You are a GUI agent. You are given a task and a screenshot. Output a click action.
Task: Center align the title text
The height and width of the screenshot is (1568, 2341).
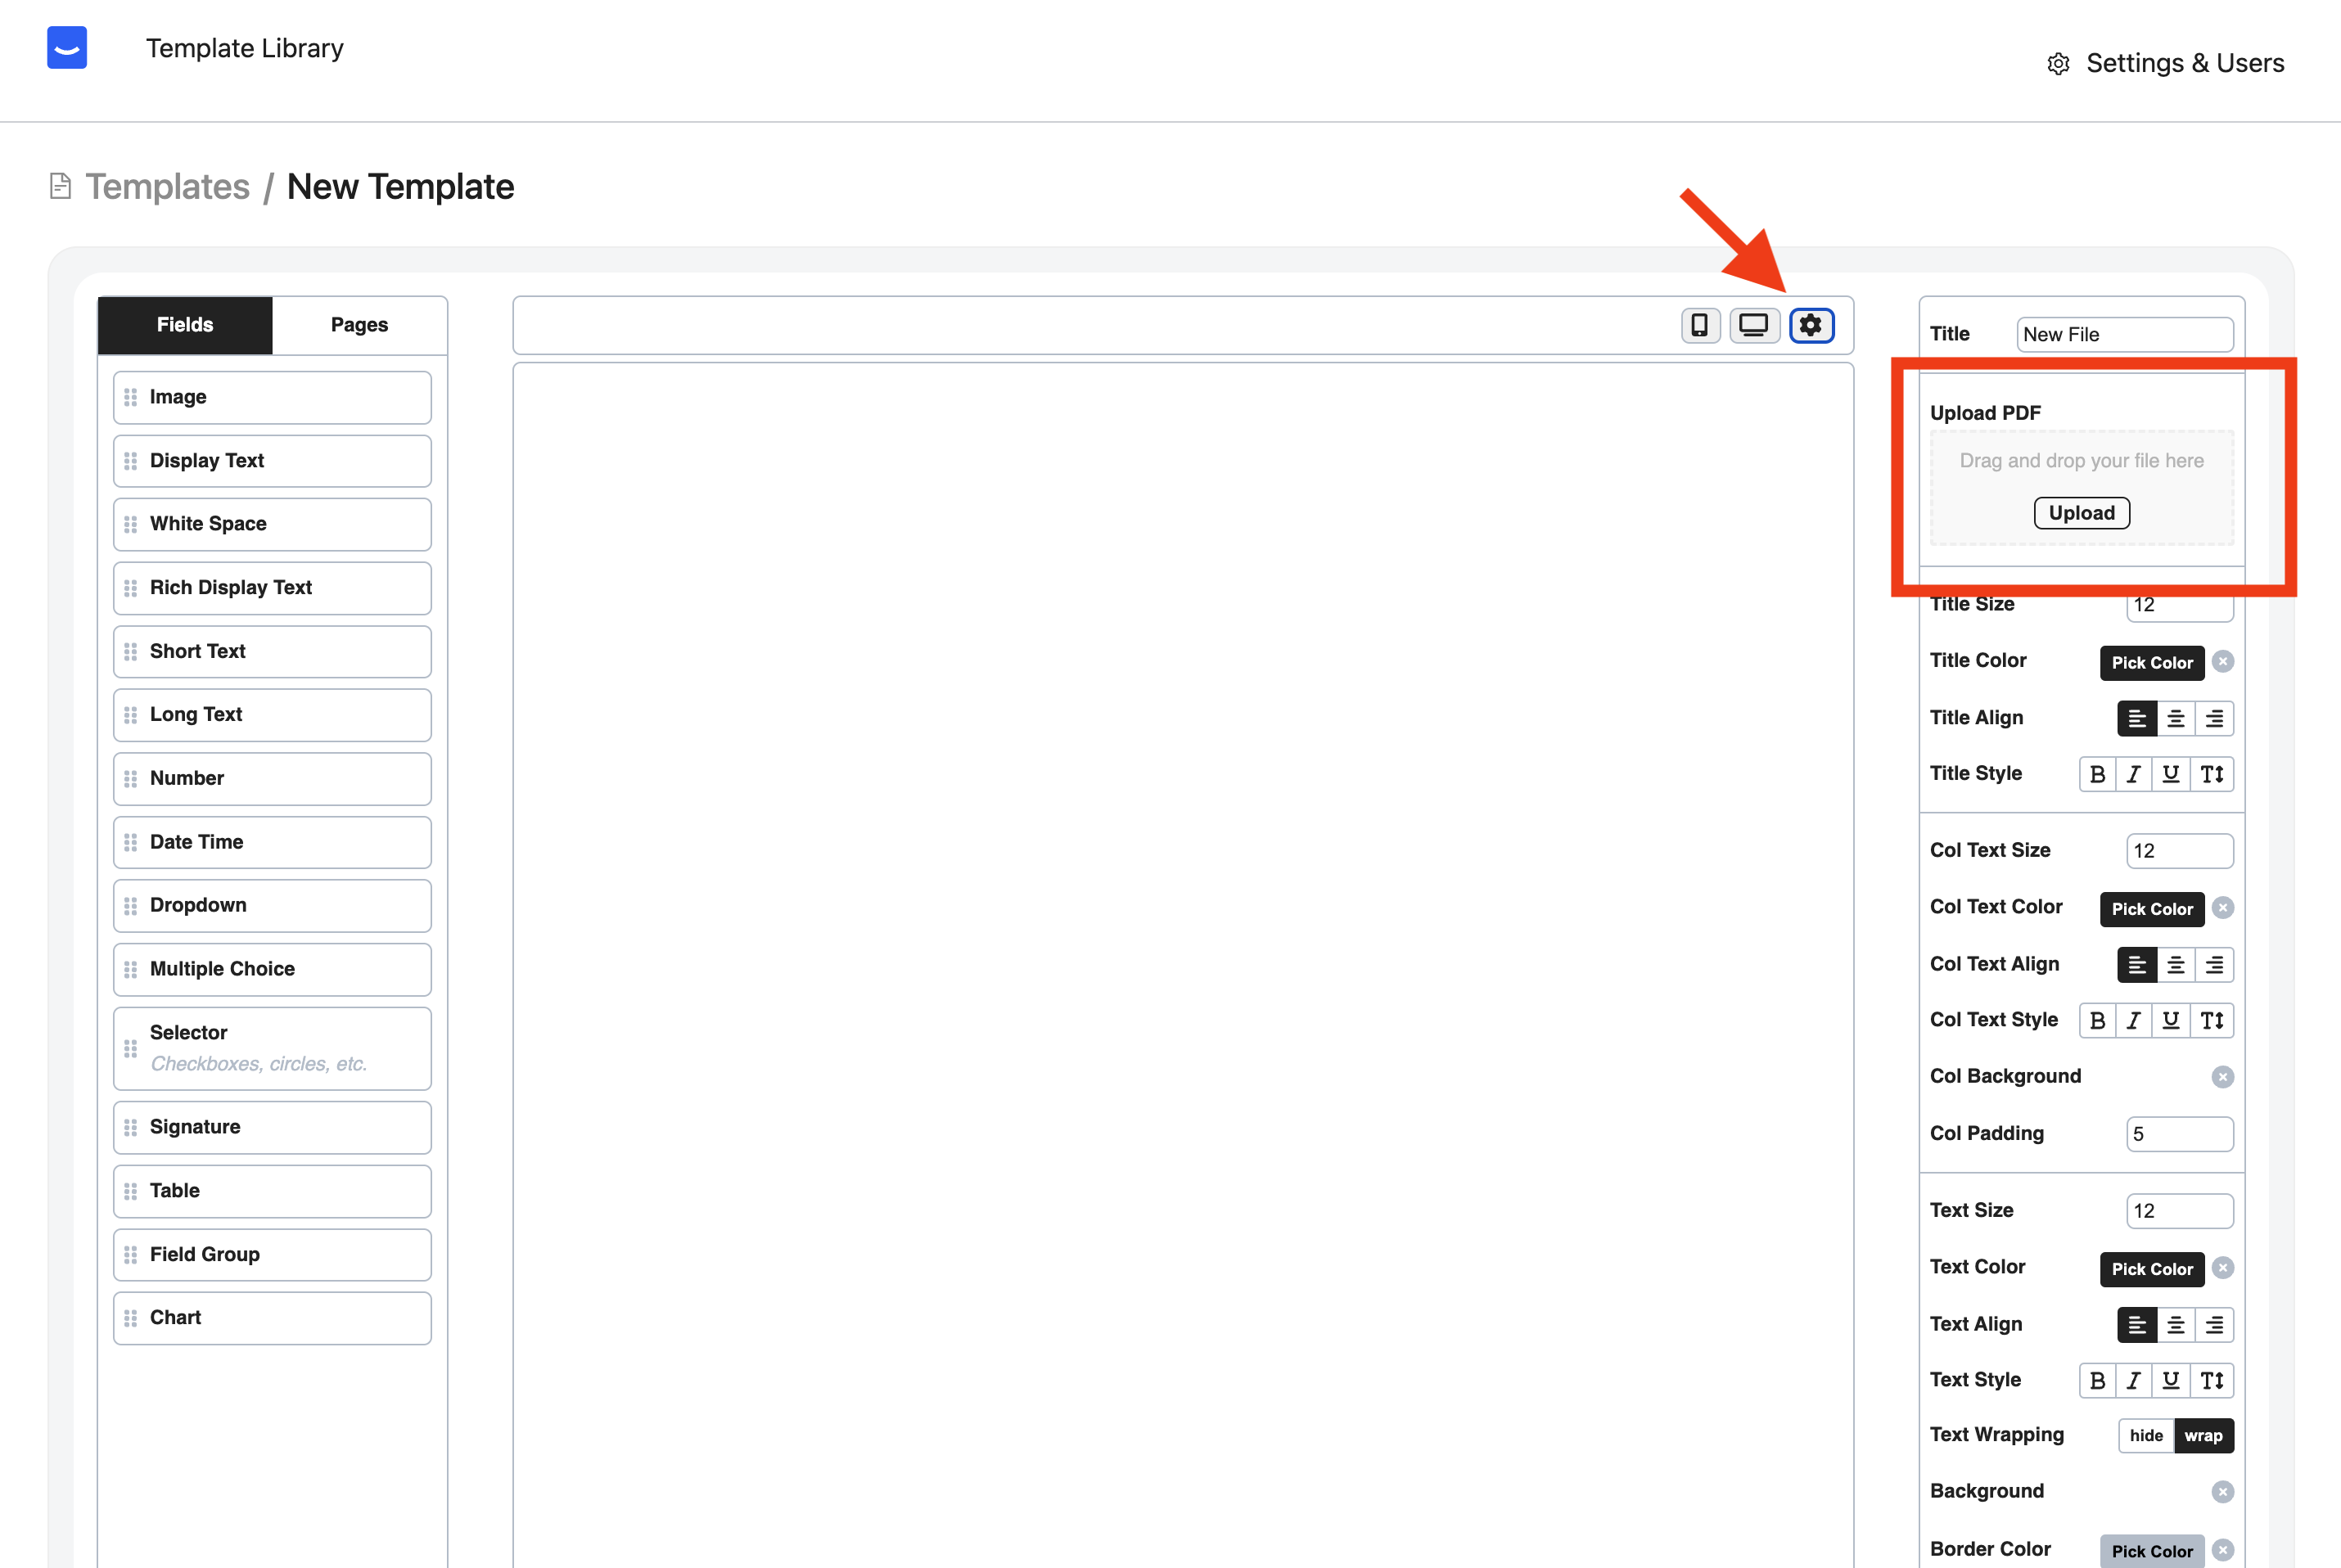pyautogui.click(x=2175, y=718)
